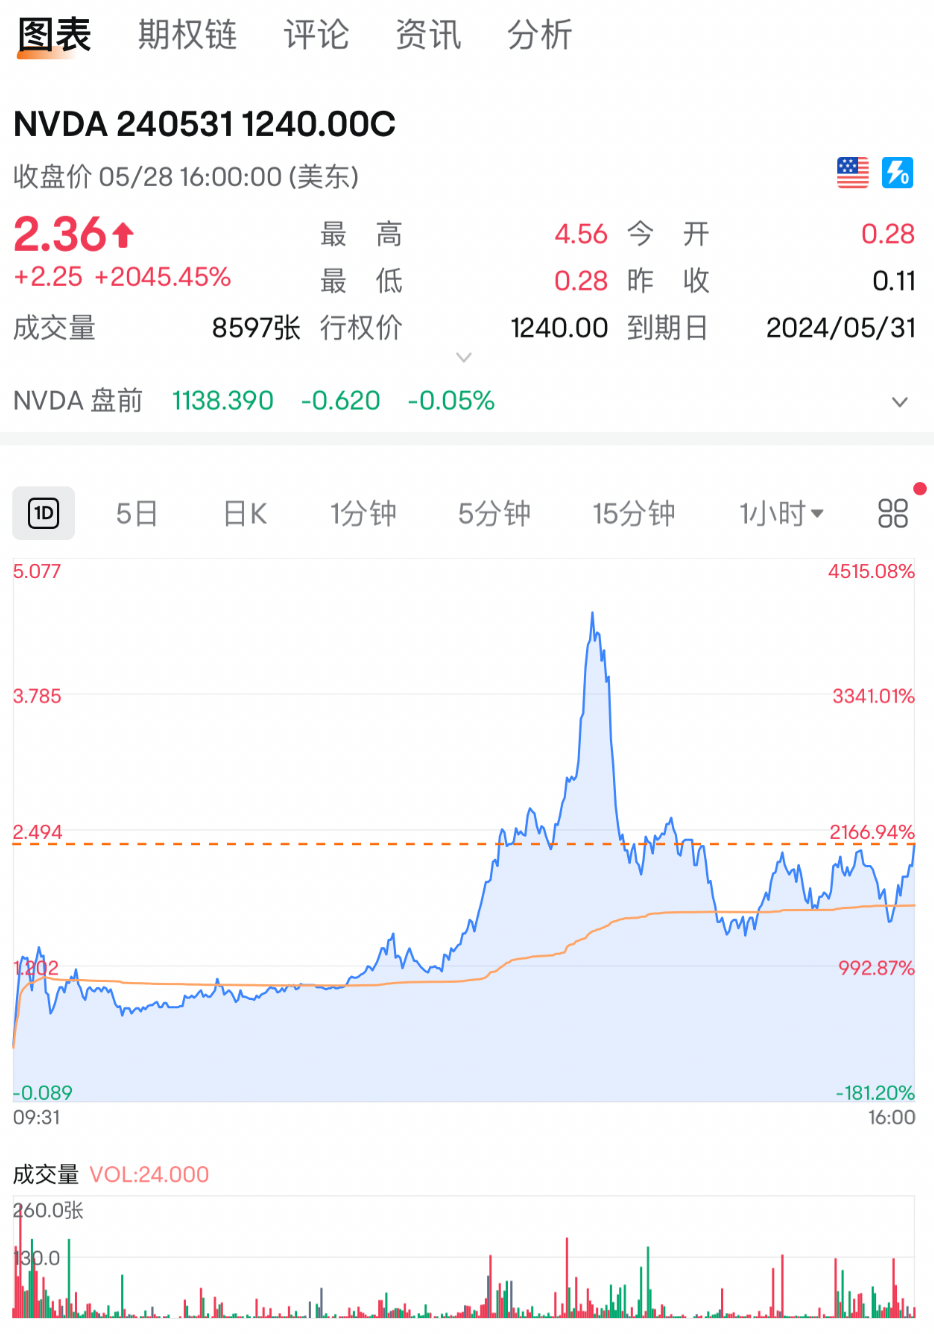Select the 1分钟 chart interval
934x1334 pixels.
coord(363,514)
